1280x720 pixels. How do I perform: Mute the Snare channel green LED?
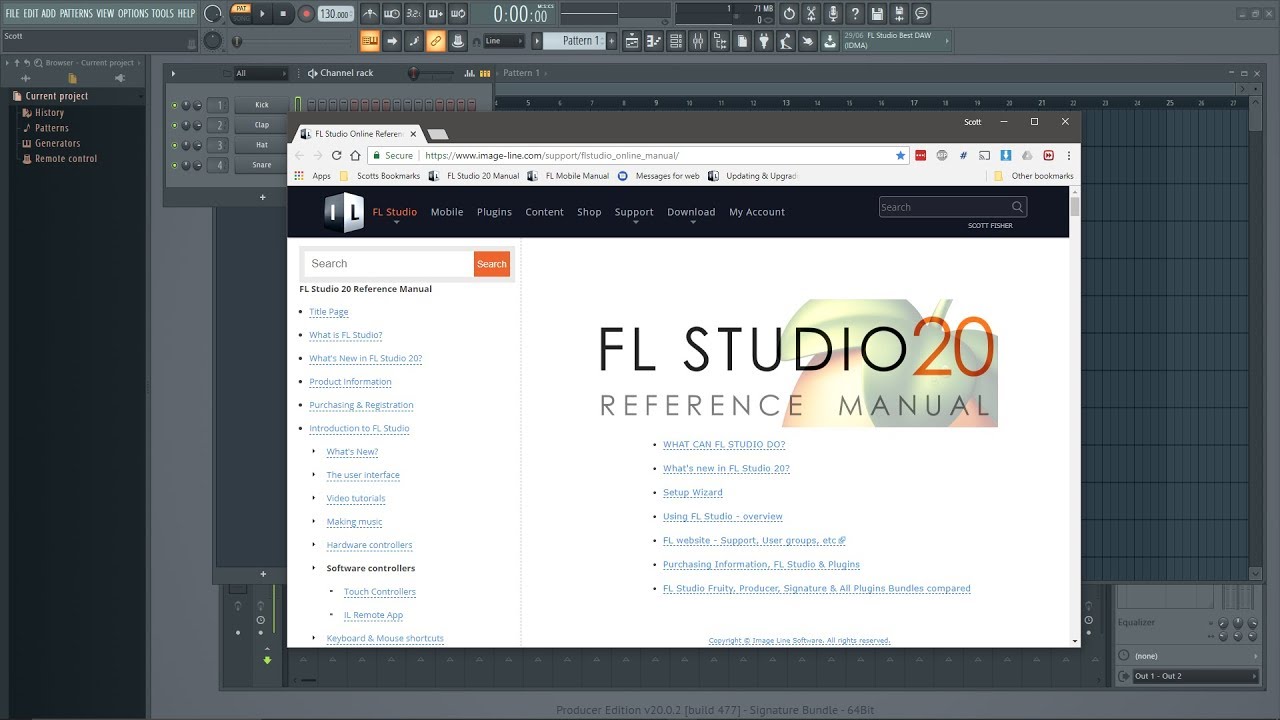175,165
